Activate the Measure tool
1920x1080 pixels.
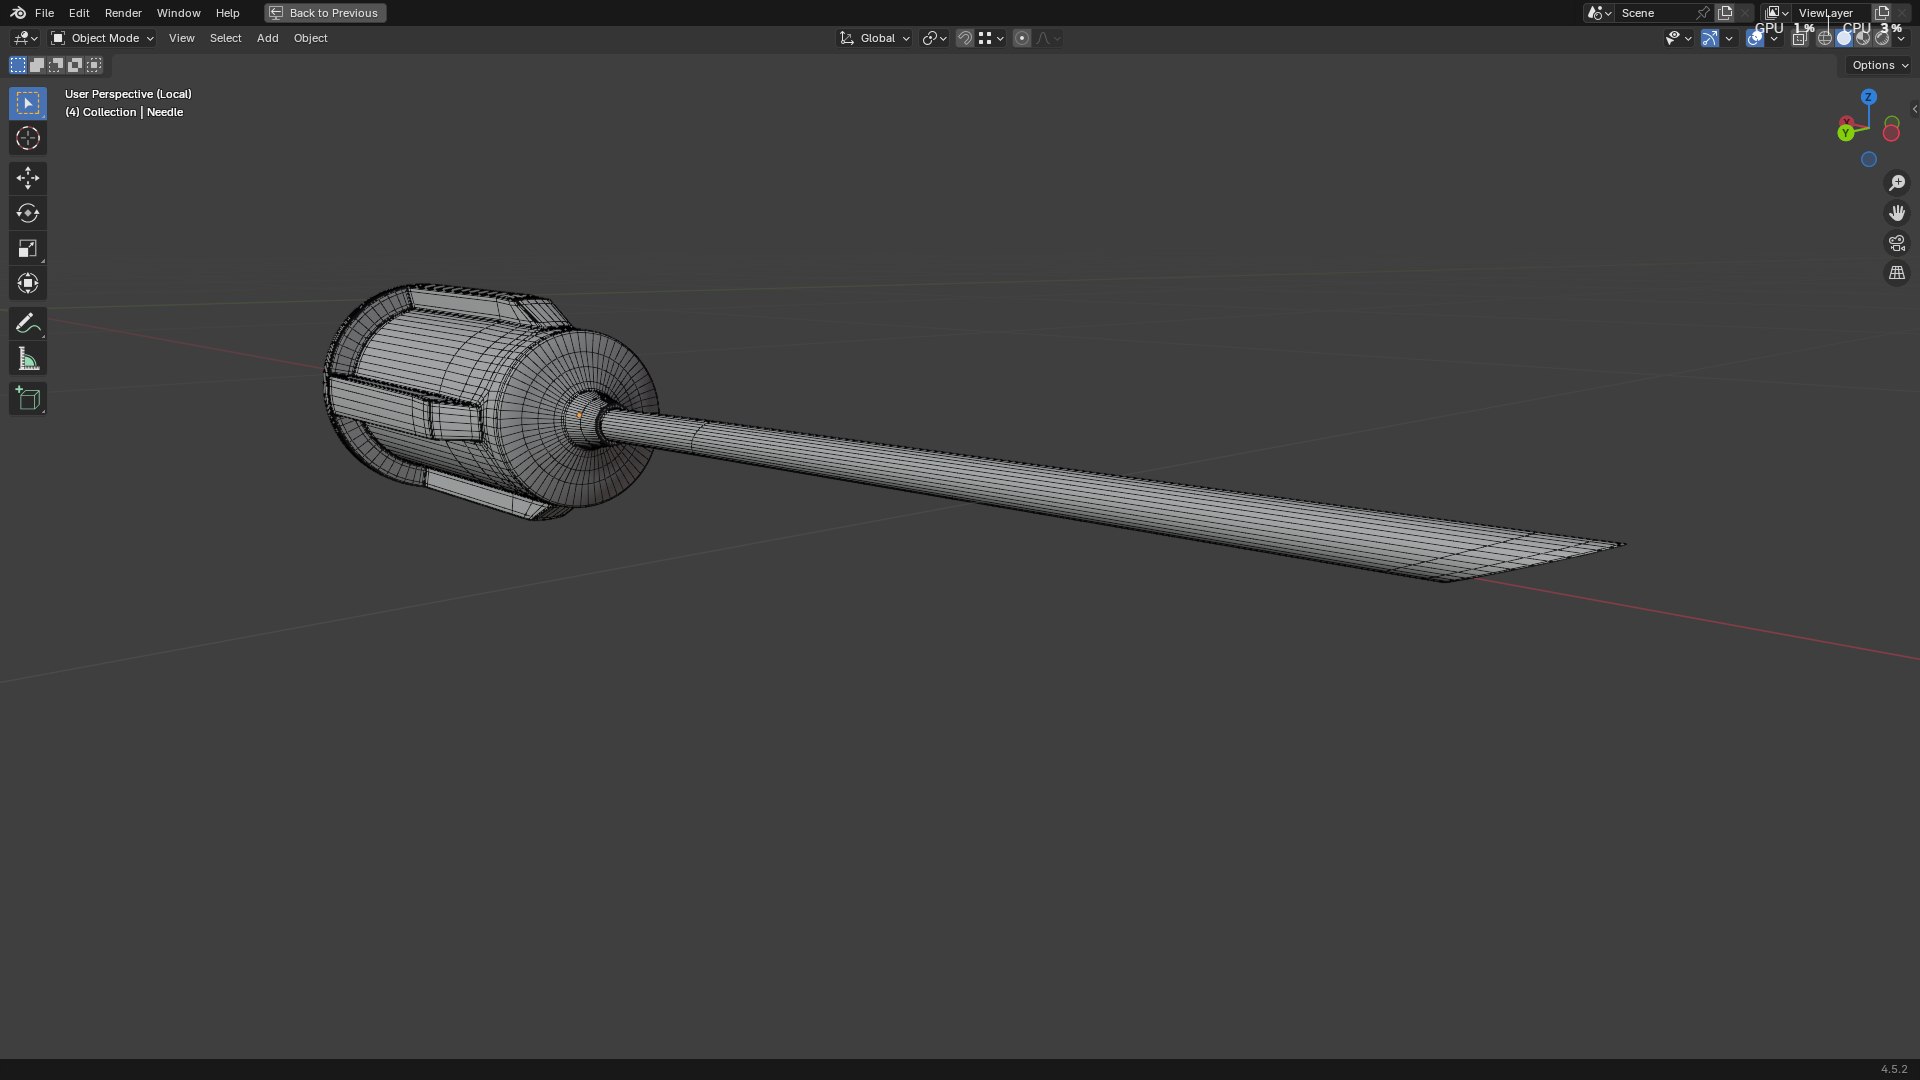[x=28, y=359]
